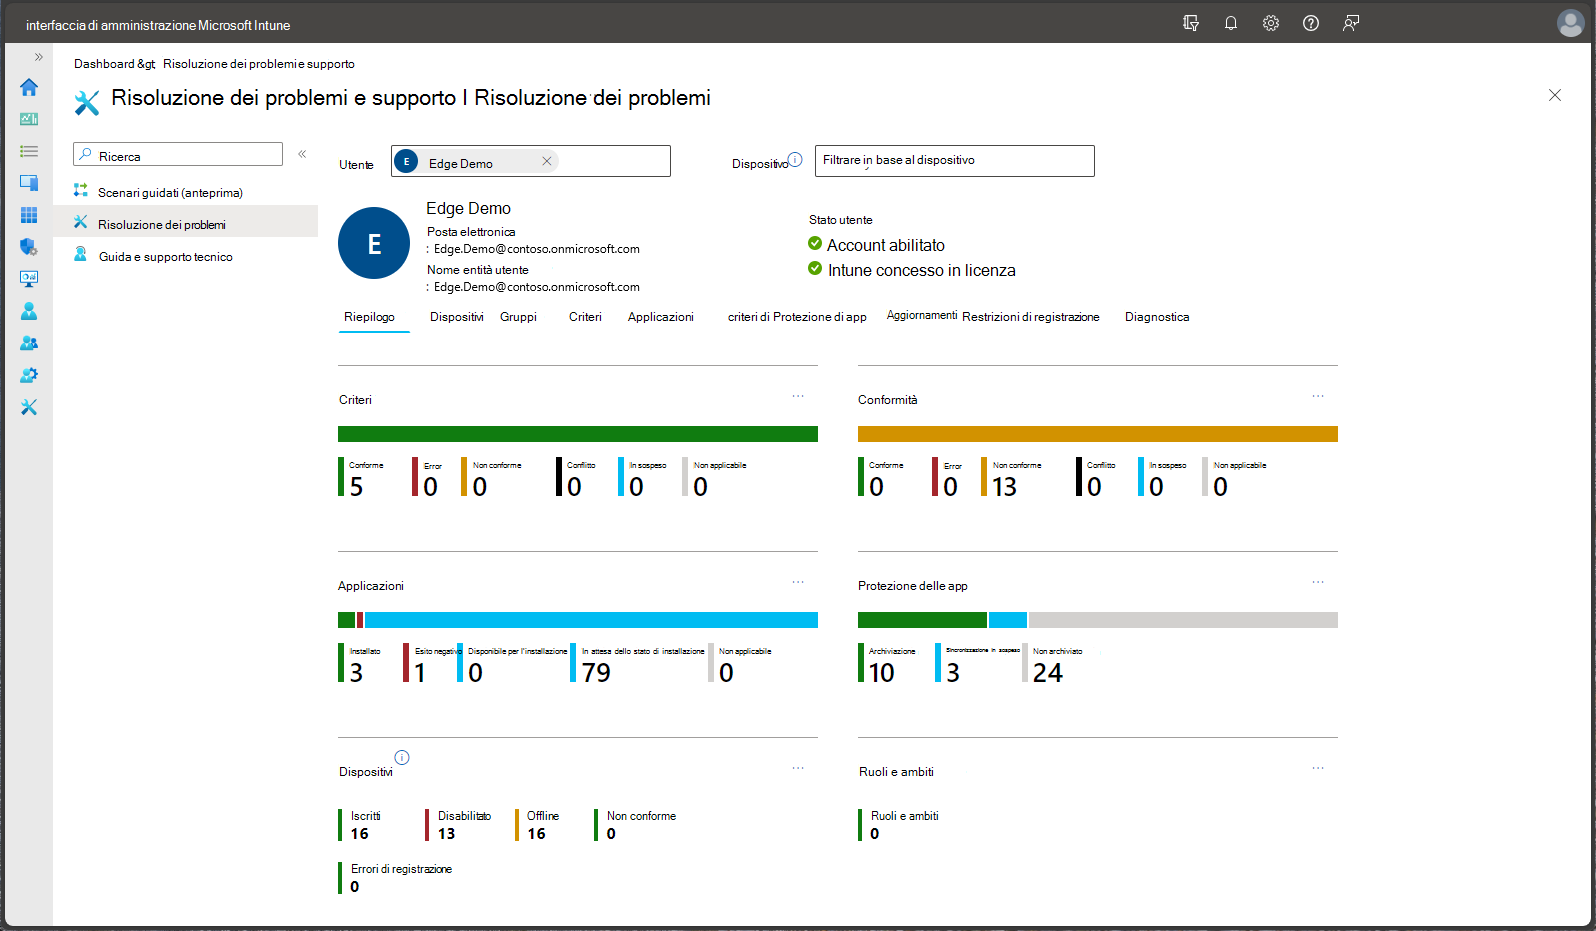
Task: Switch to the Applicazioni tab
Action: click(661, 317)
